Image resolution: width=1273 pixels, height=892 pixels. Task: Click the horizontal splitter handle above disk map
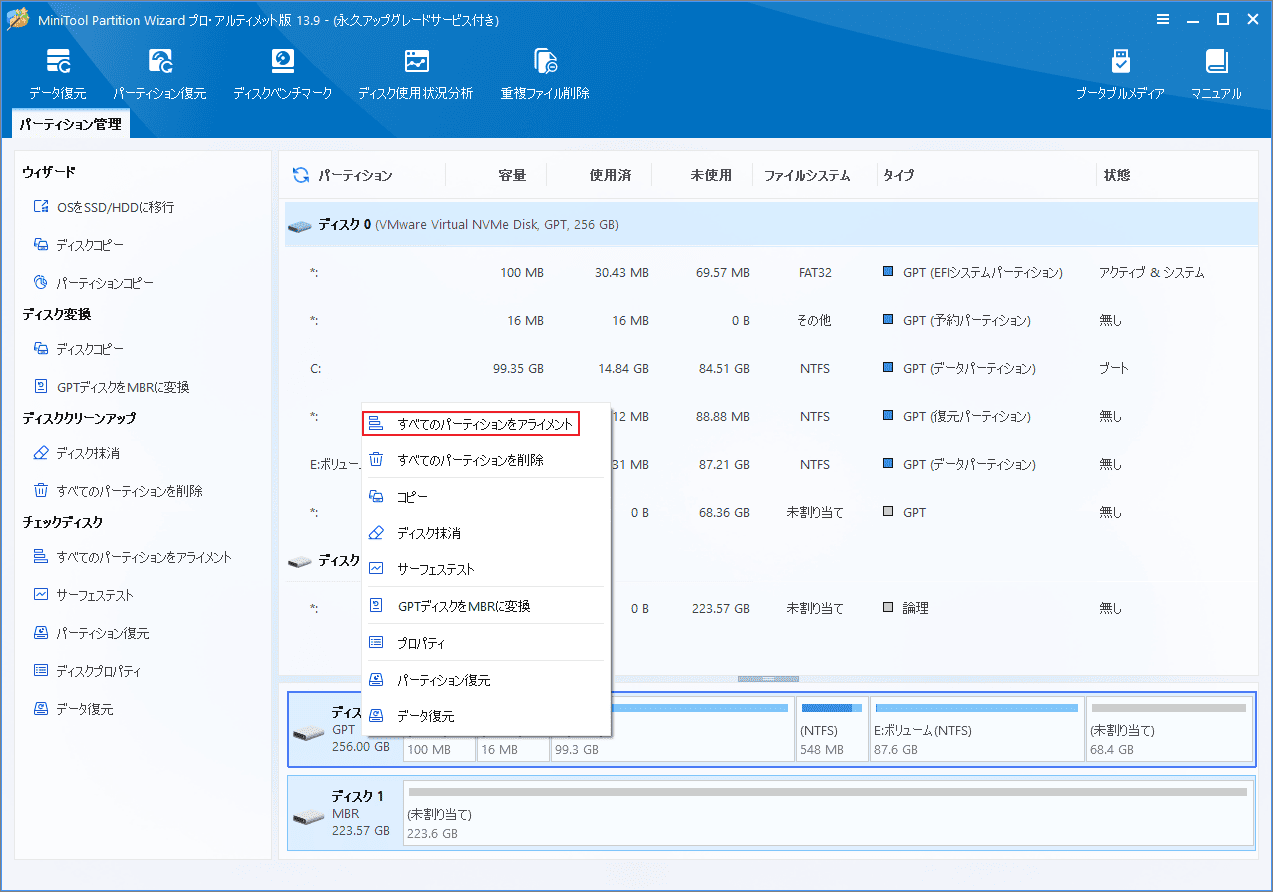pos(768,679)
